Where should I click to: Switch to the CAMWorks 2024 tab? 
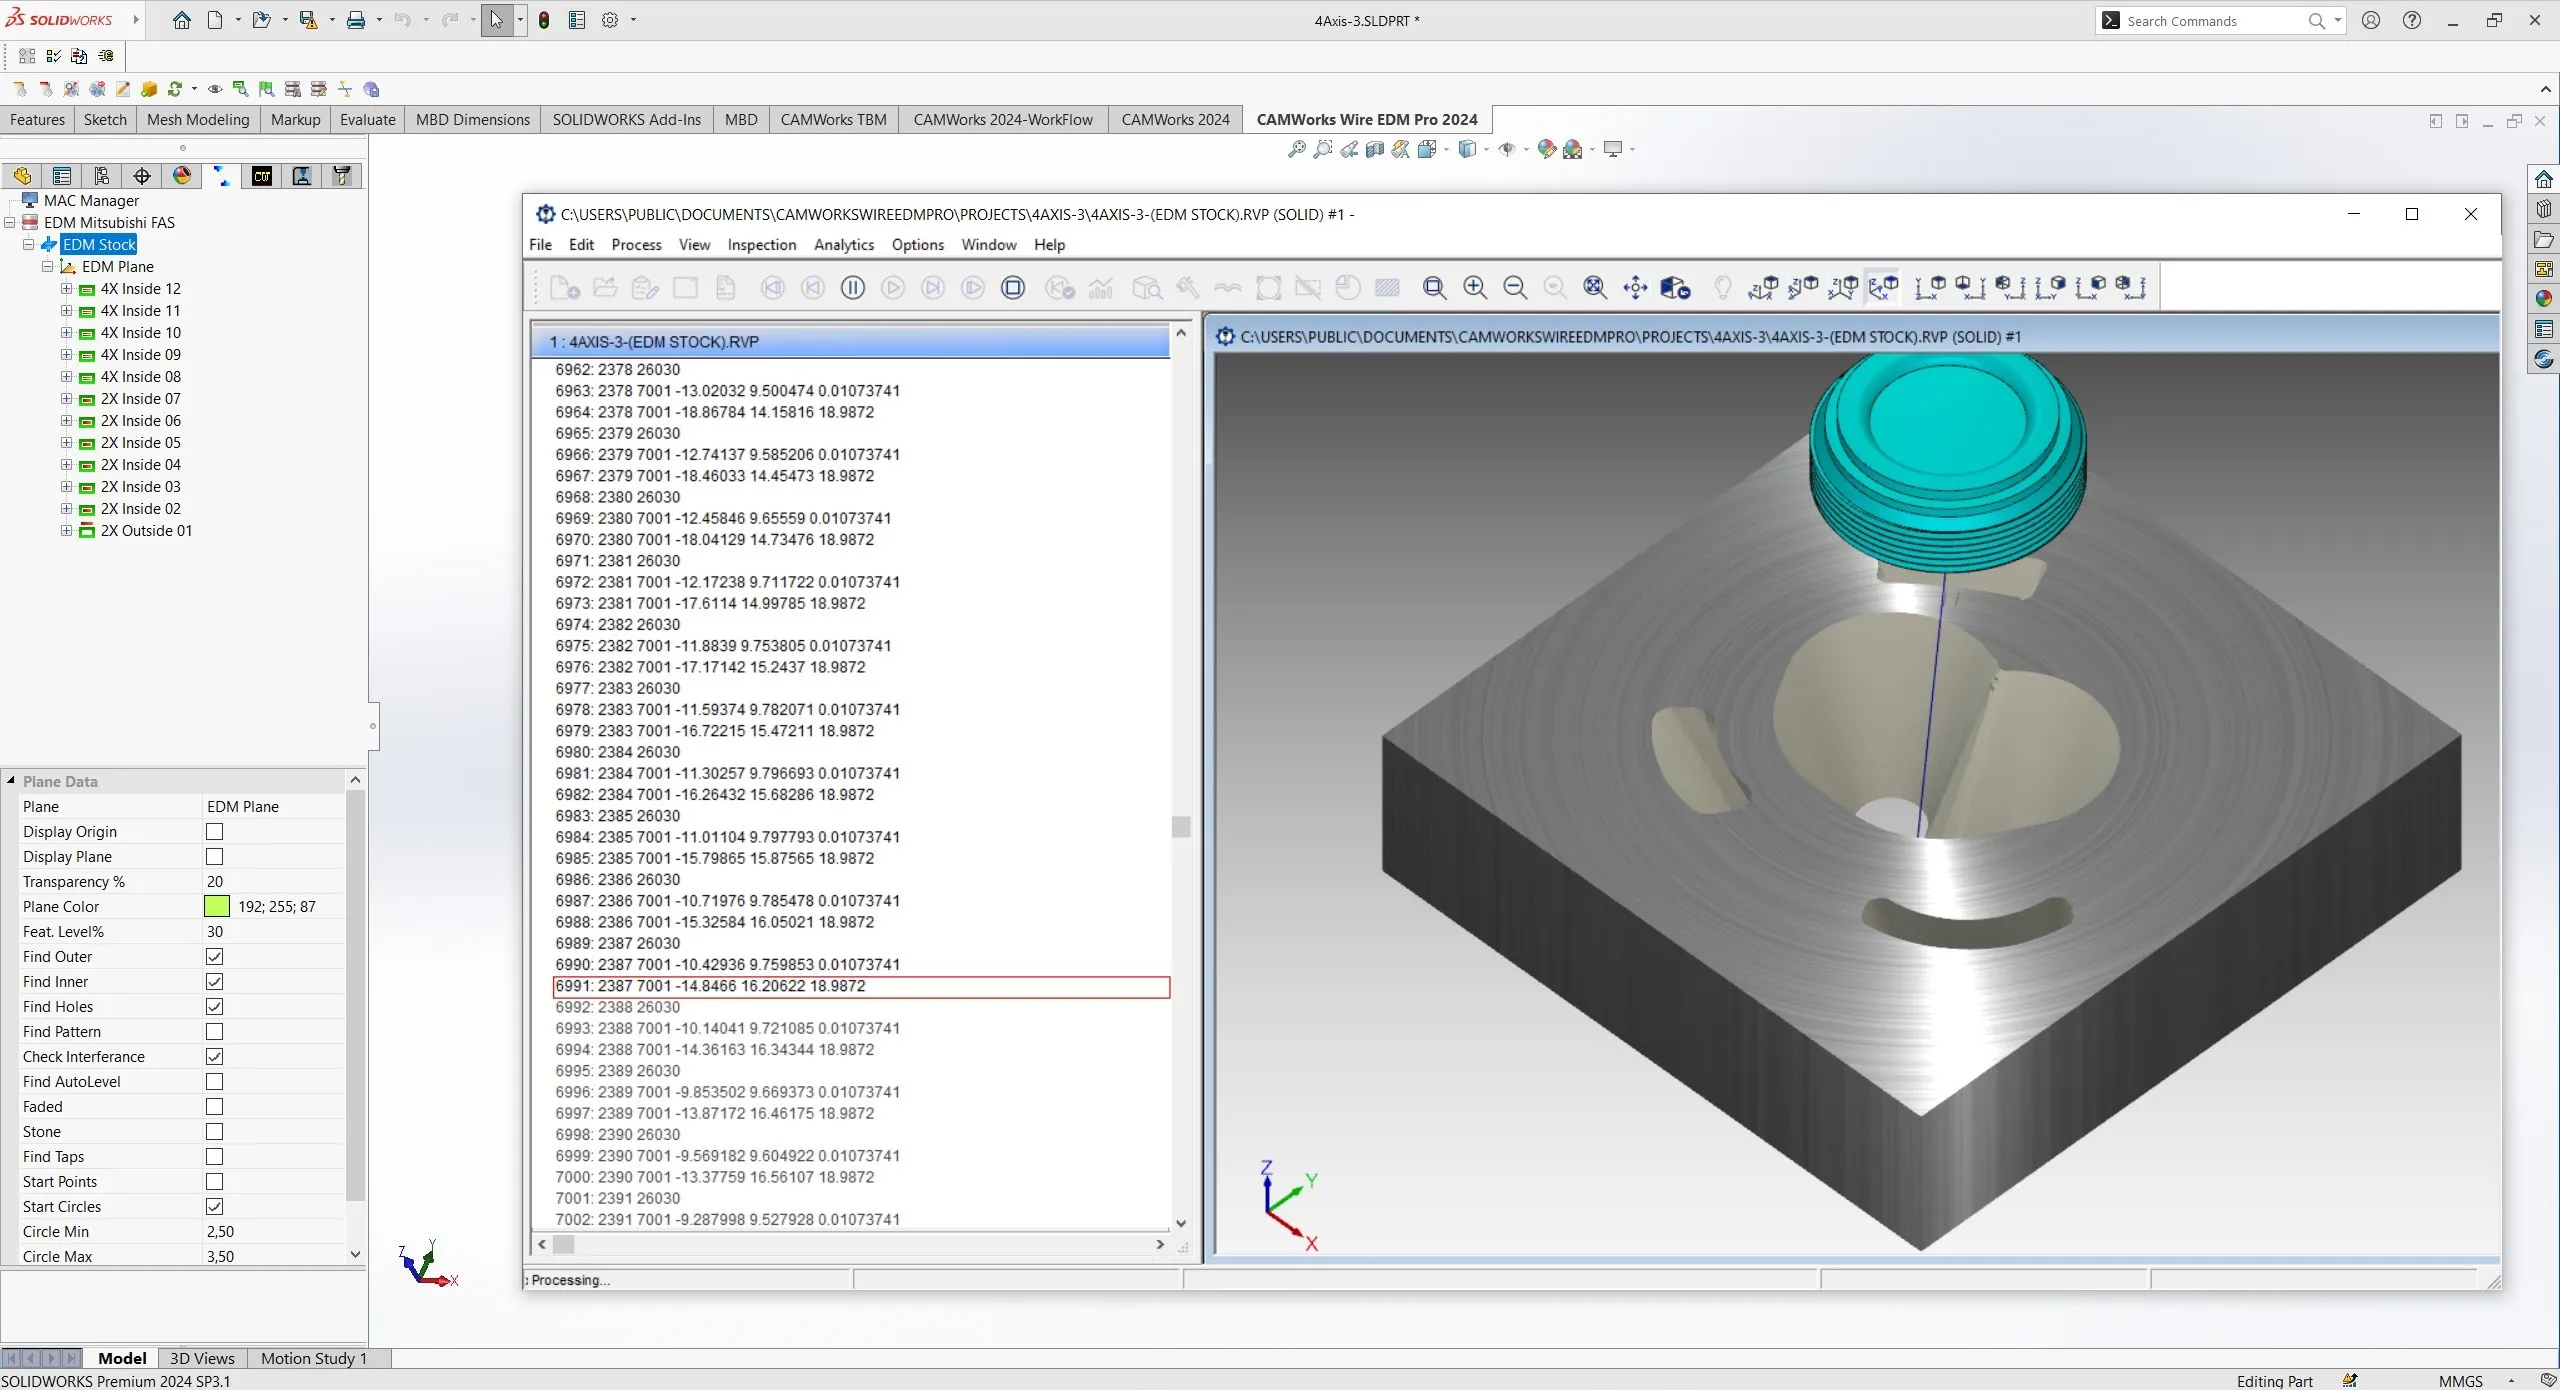click(1175, 120)
